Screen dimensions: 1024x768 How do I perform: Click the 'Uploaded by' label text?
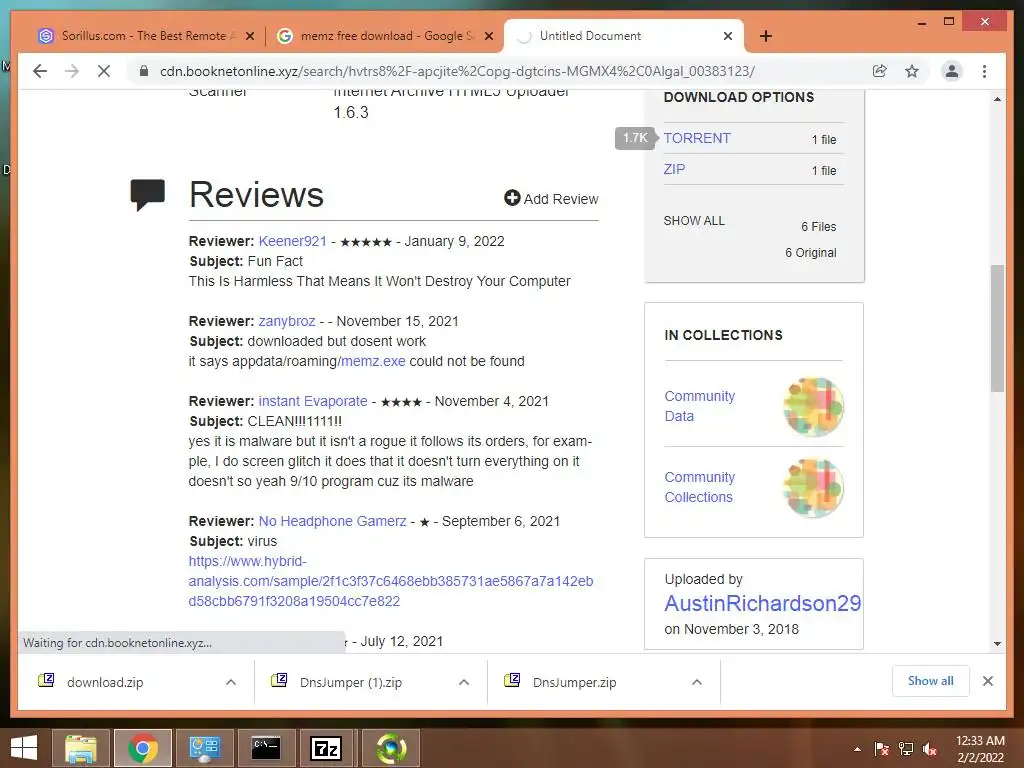[x=703, y=579]
